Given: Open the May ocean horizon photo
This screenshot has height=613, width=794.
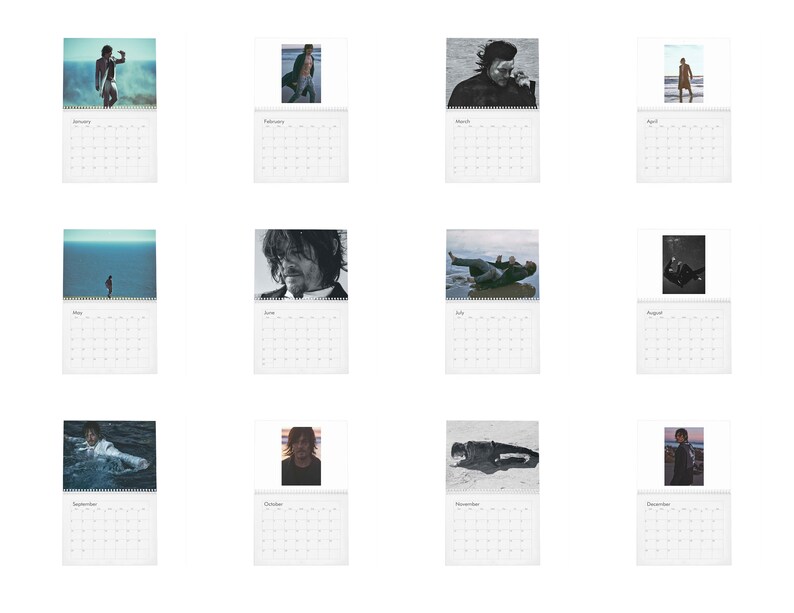Looking at the screenshot, I should pos(109,264).
